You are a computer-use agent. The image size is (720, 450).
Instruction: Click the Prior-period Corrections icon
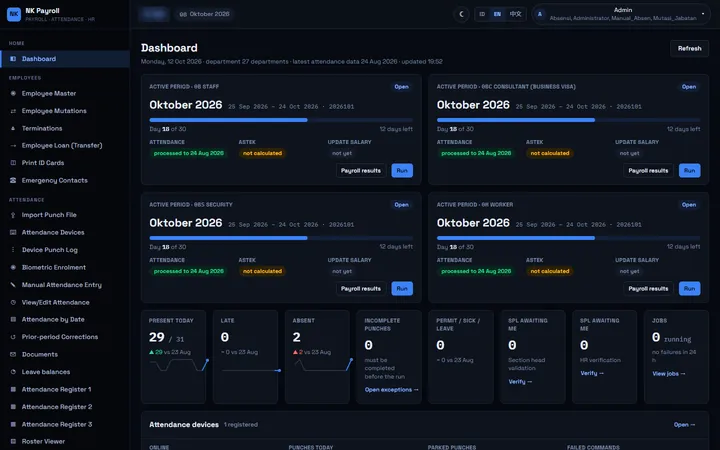pos(13,337)
